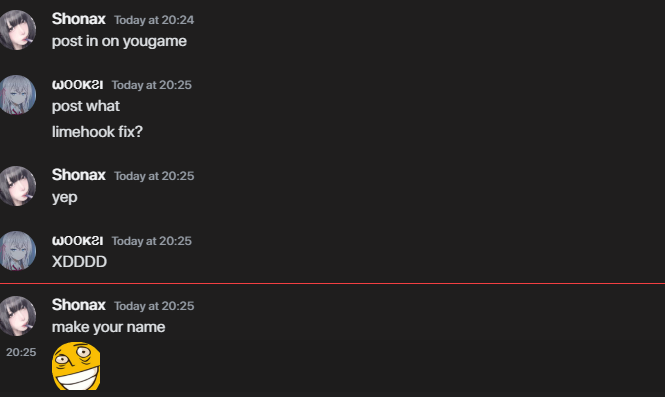This screenshot has width=665, height=397.
Task: Select the 'post in on yougame' message text
Action: 119,42
